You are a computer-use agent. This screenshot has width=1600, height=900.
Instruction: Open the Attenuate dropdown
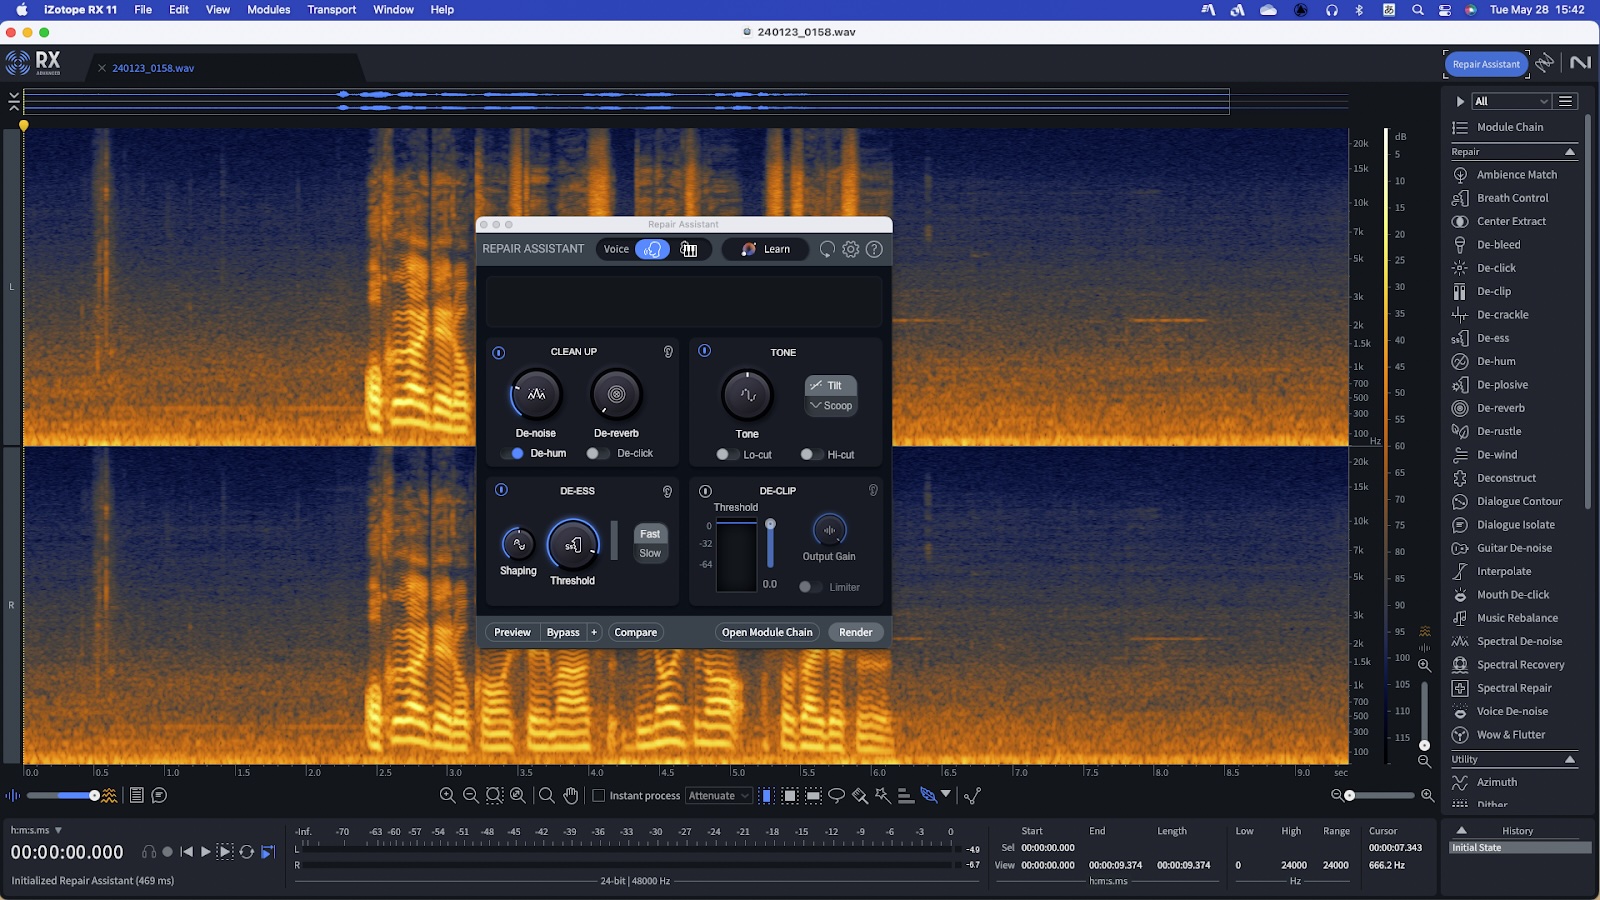718,796
